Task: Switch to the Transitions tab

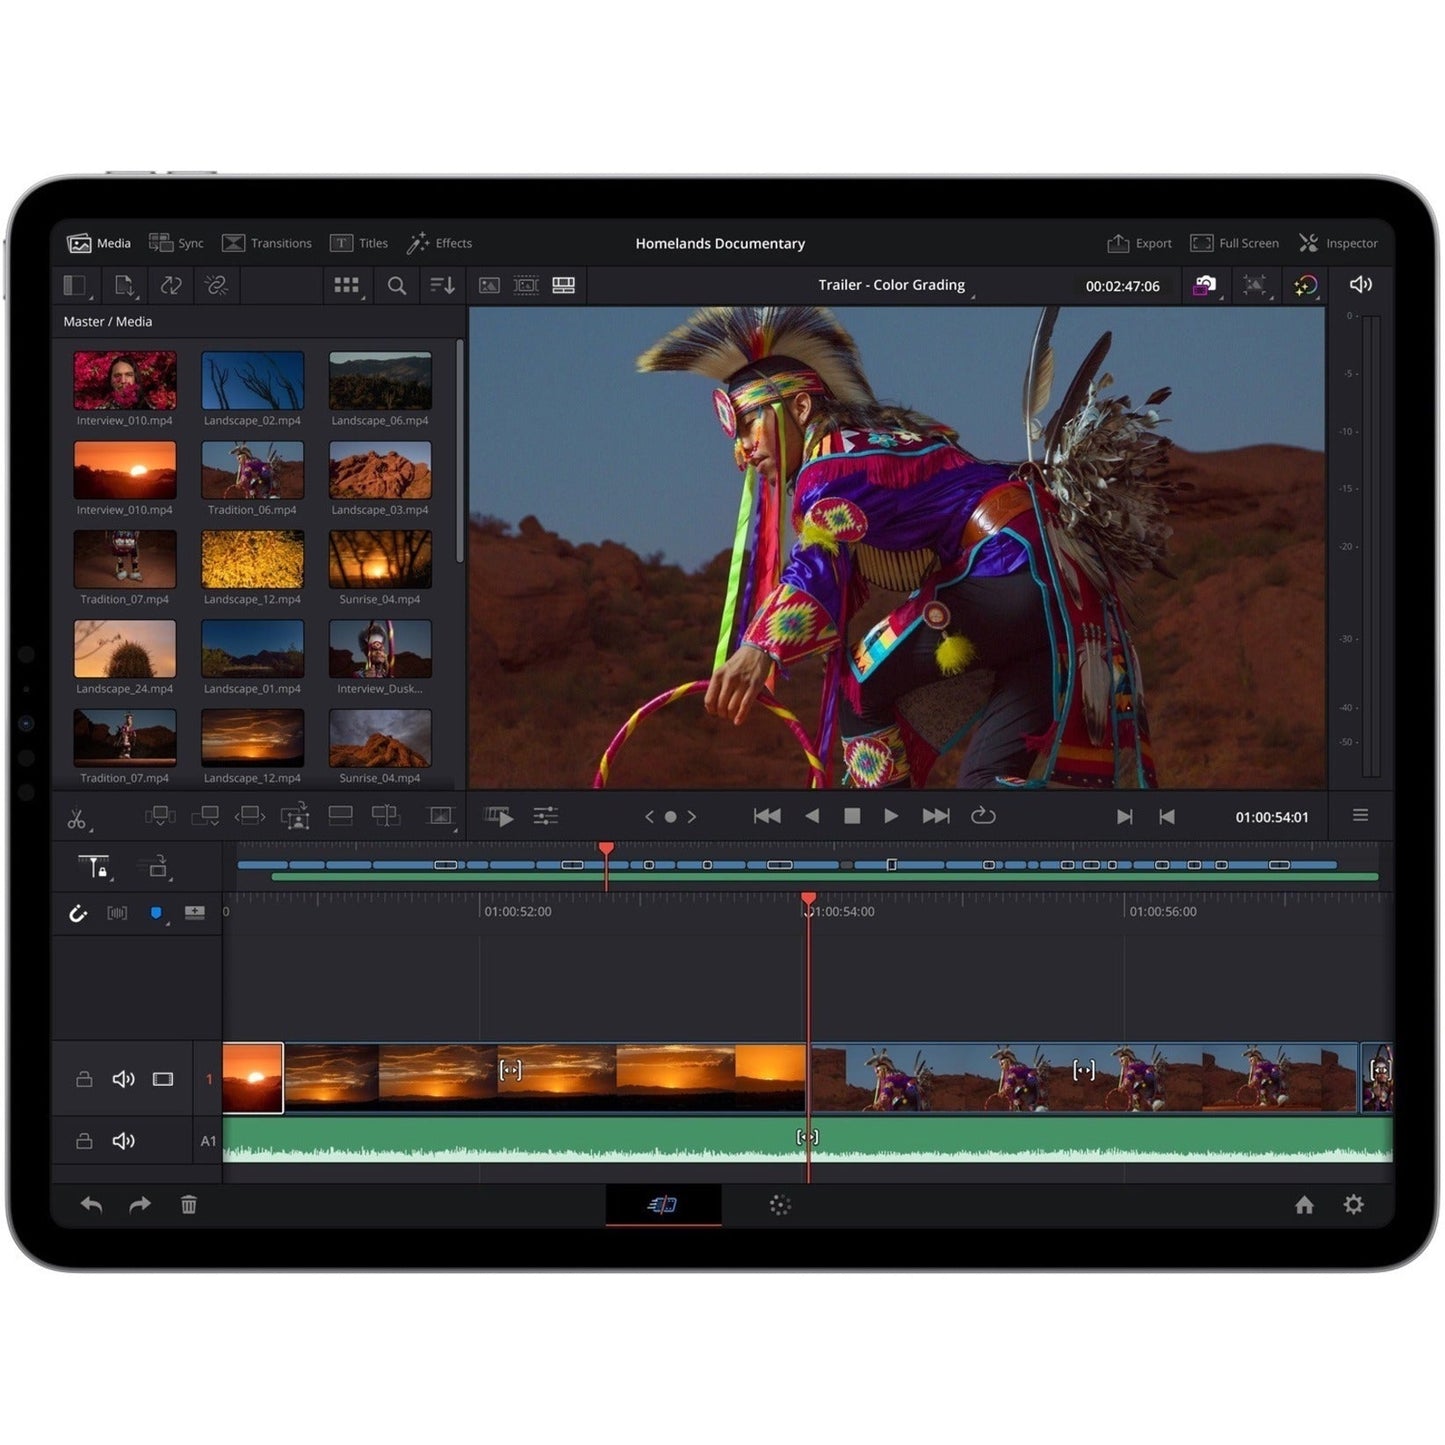Action: pos(267,243)
